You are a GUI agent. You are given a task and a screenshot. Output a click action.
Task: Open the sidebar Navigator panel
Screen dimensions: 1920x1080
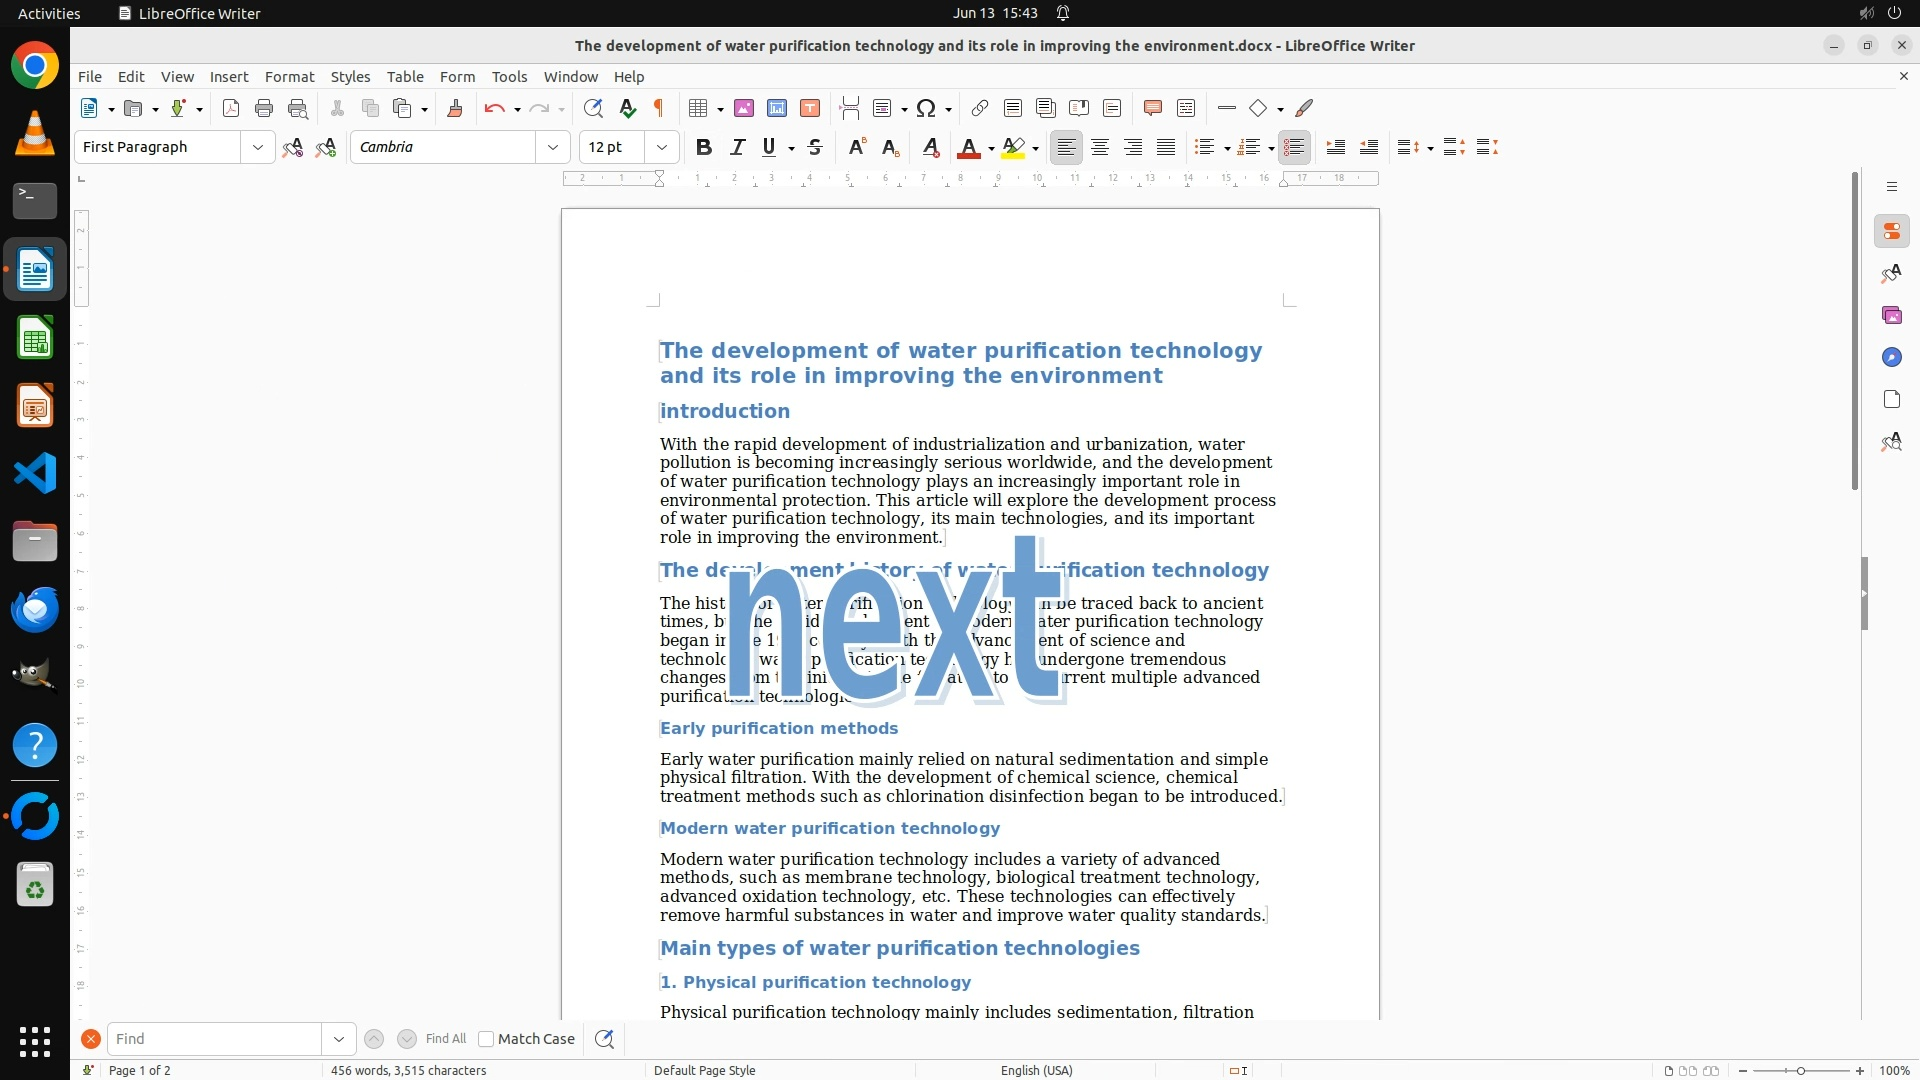tap(1891, 357)
